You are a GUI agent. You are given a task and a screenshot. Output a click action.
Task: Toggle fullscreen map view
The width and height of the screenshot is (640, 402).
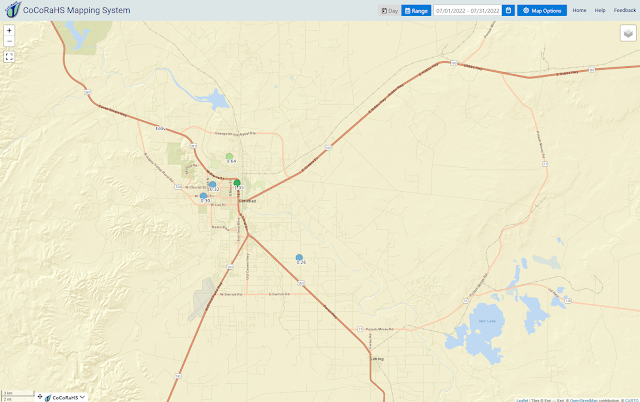coord(9,57)
